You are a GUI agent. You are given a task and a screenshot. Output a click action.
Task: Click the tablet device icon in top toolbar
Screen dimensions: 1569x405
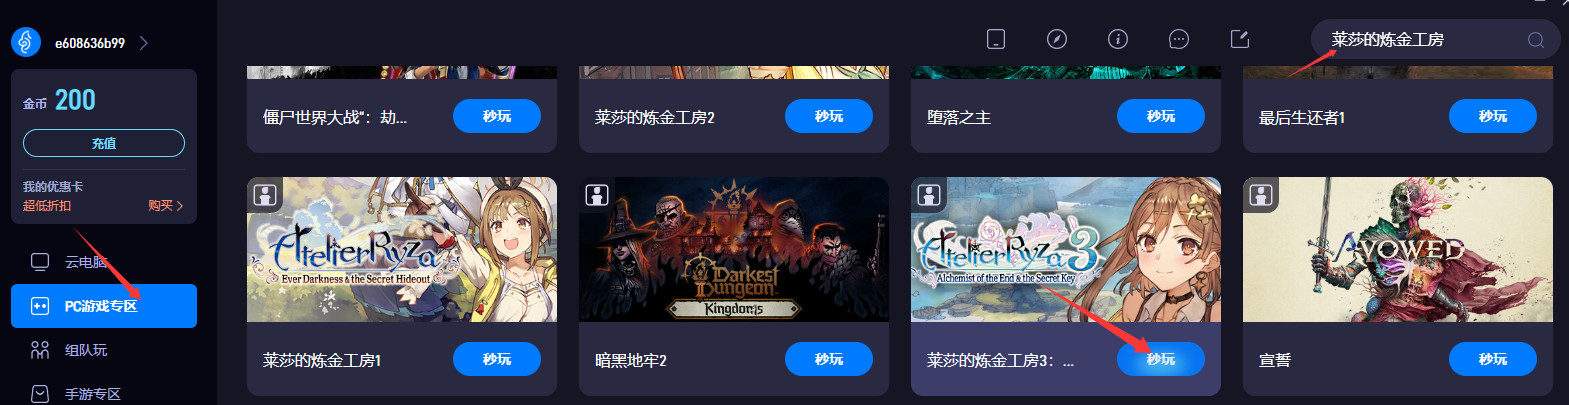tap(995, 39)
